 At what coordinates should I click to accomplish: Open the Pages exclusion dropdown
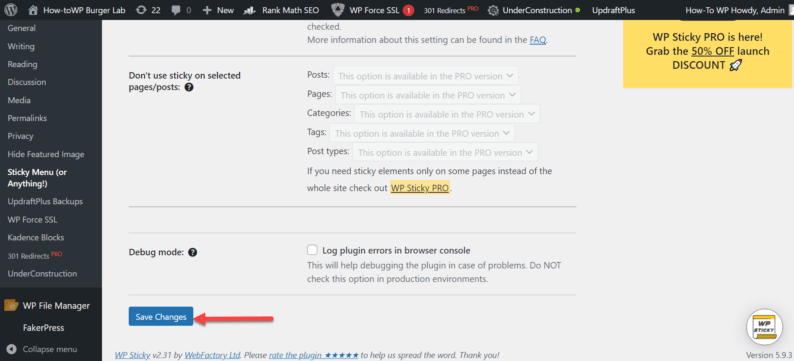[428, 95]
